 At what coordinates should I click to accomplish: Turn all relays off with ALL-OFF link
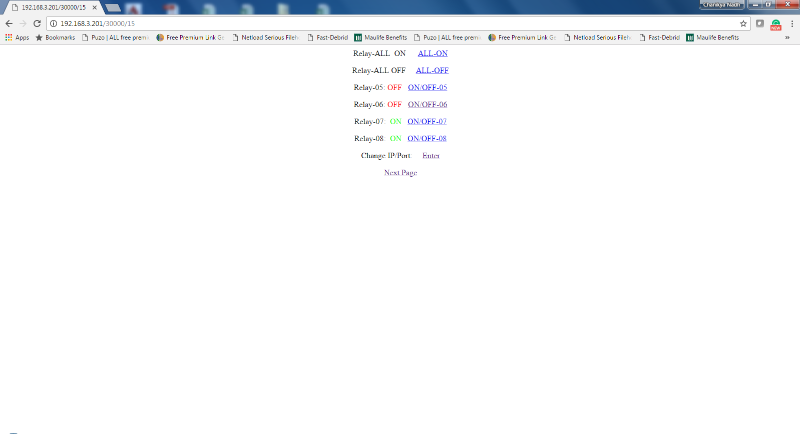[x=432, y=70]
